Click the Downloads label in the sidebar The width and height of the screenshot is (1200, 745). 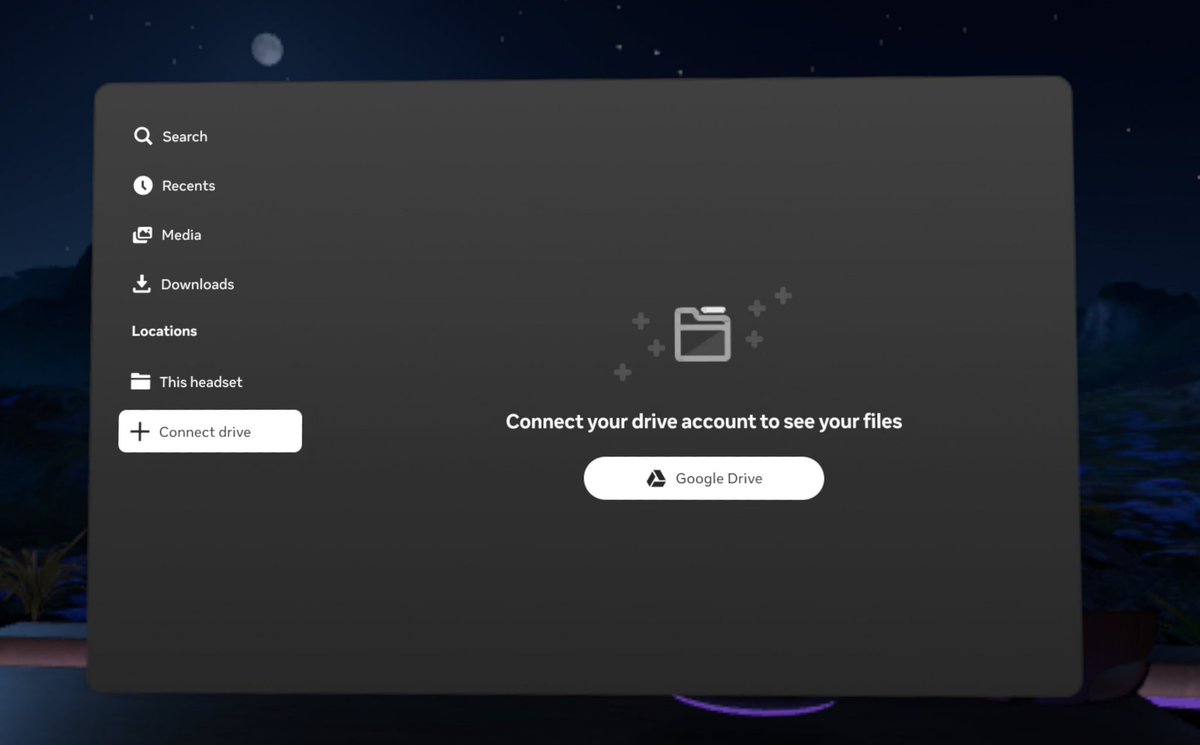(196, 284)
